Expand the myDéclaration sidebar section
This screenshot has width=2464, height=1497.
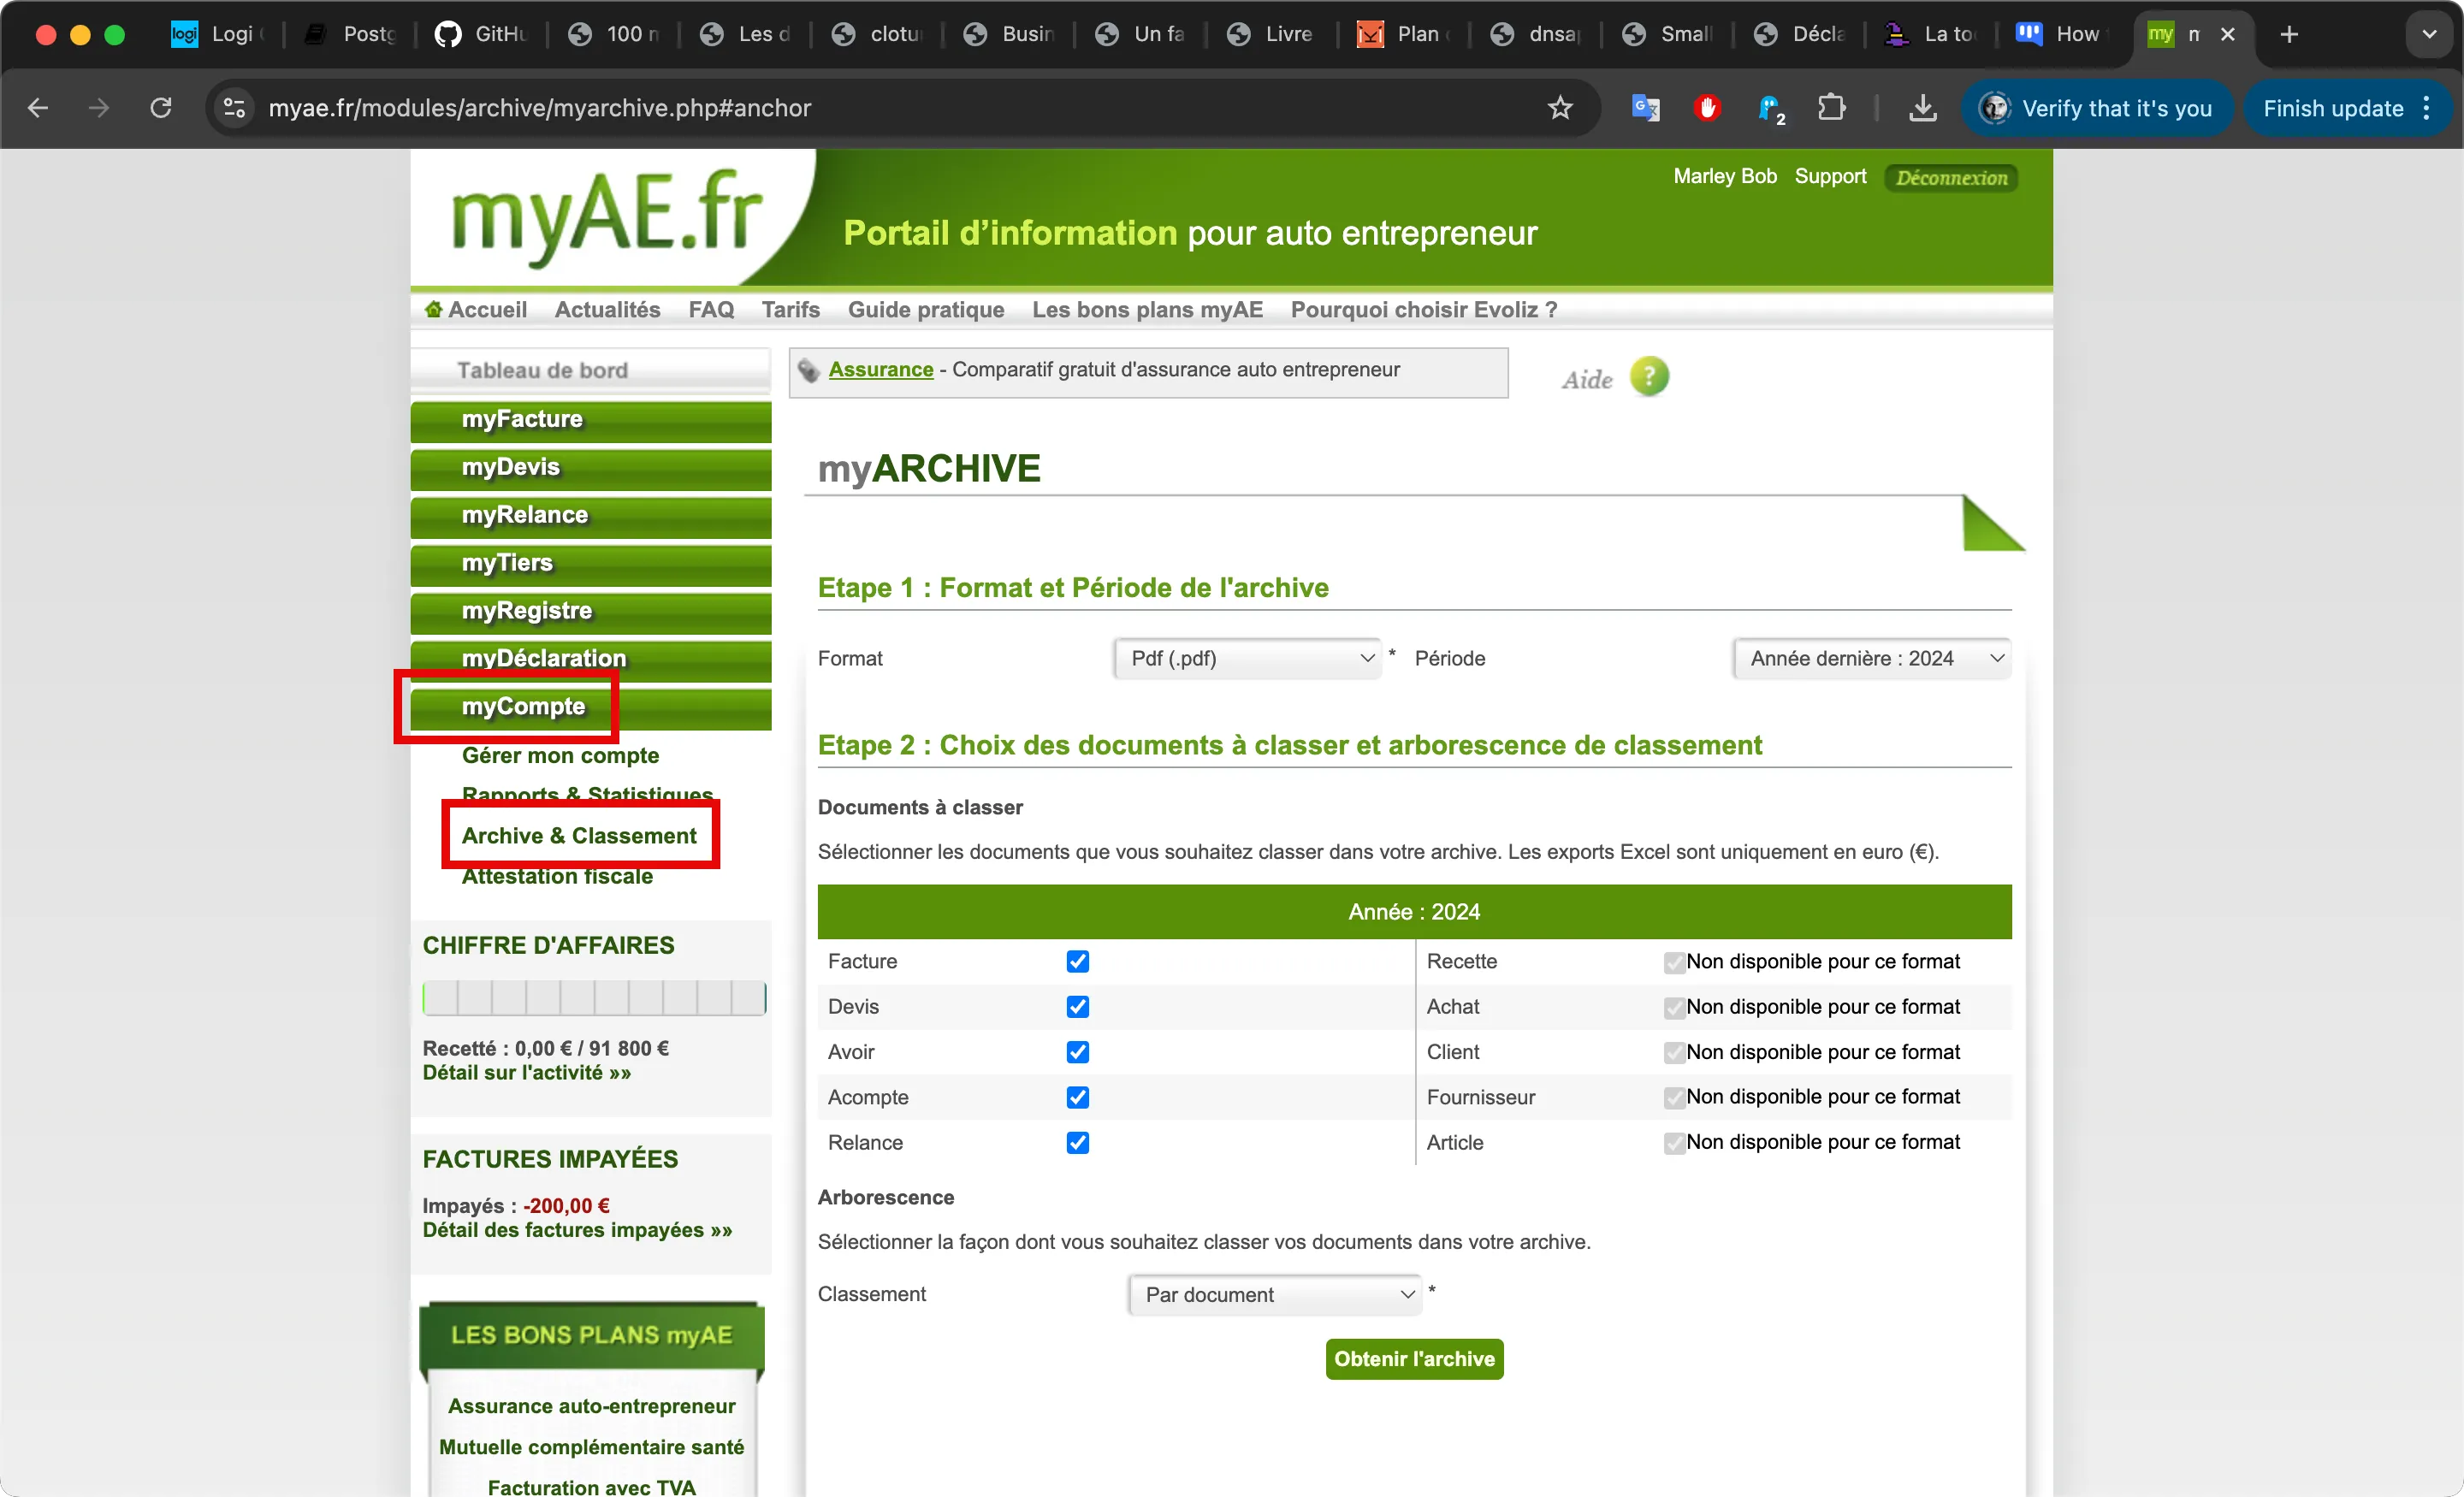pos(591,661)
